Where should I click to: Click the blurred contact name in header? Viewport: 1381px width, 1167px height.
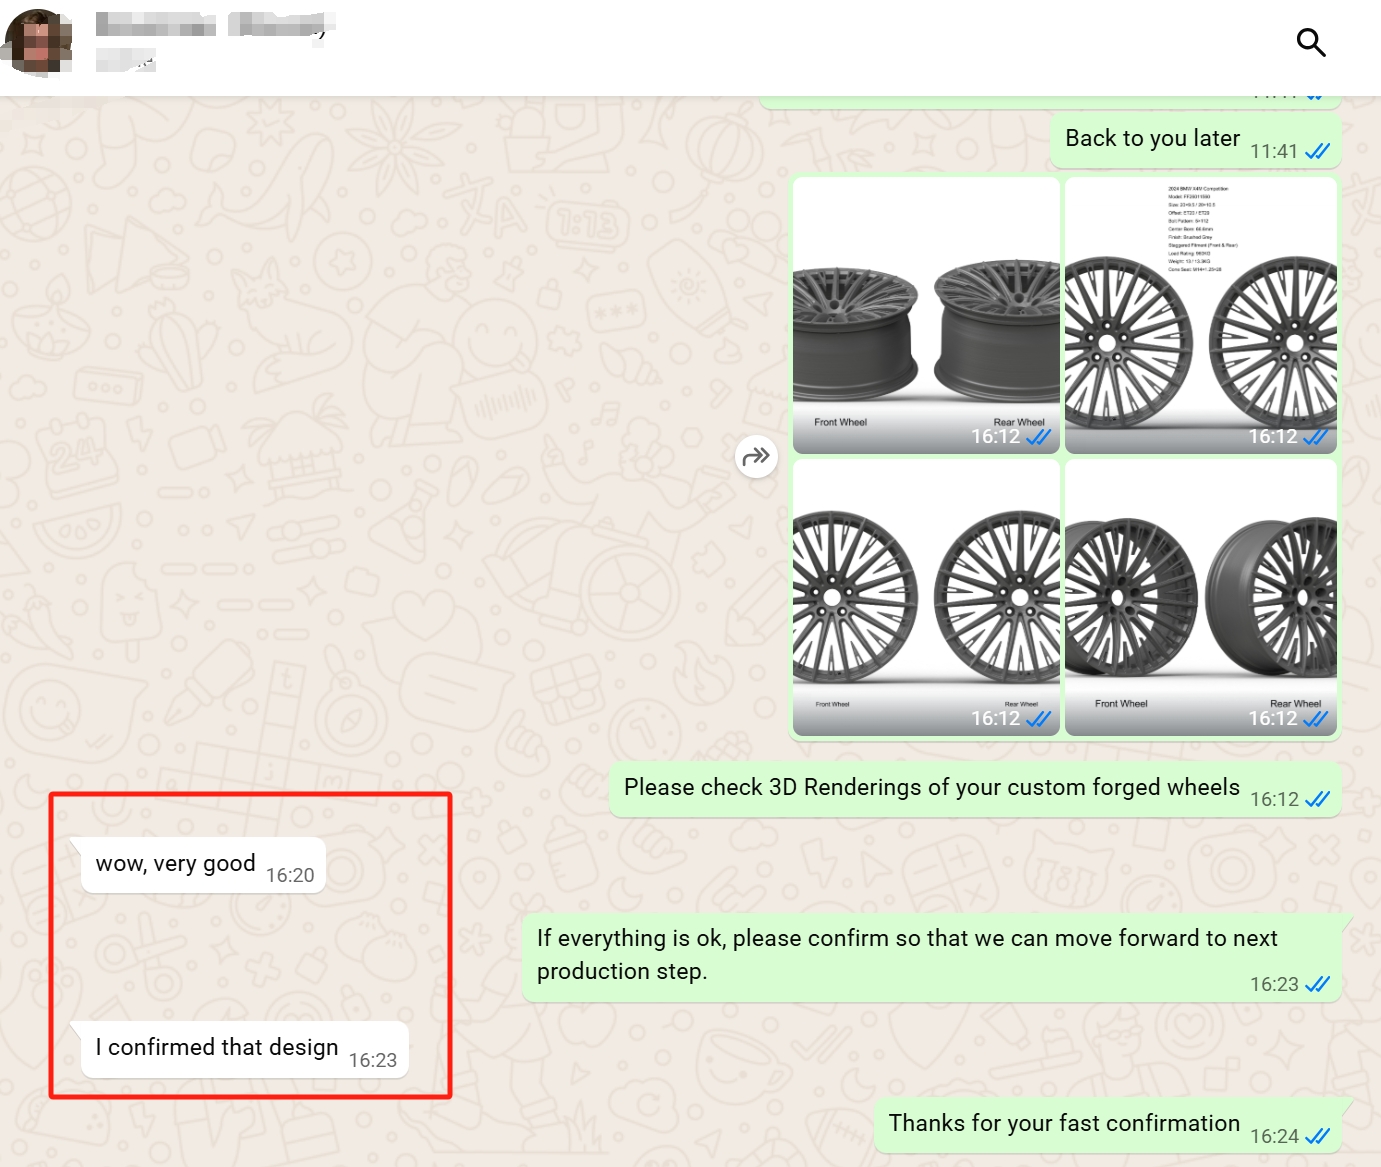215,25
